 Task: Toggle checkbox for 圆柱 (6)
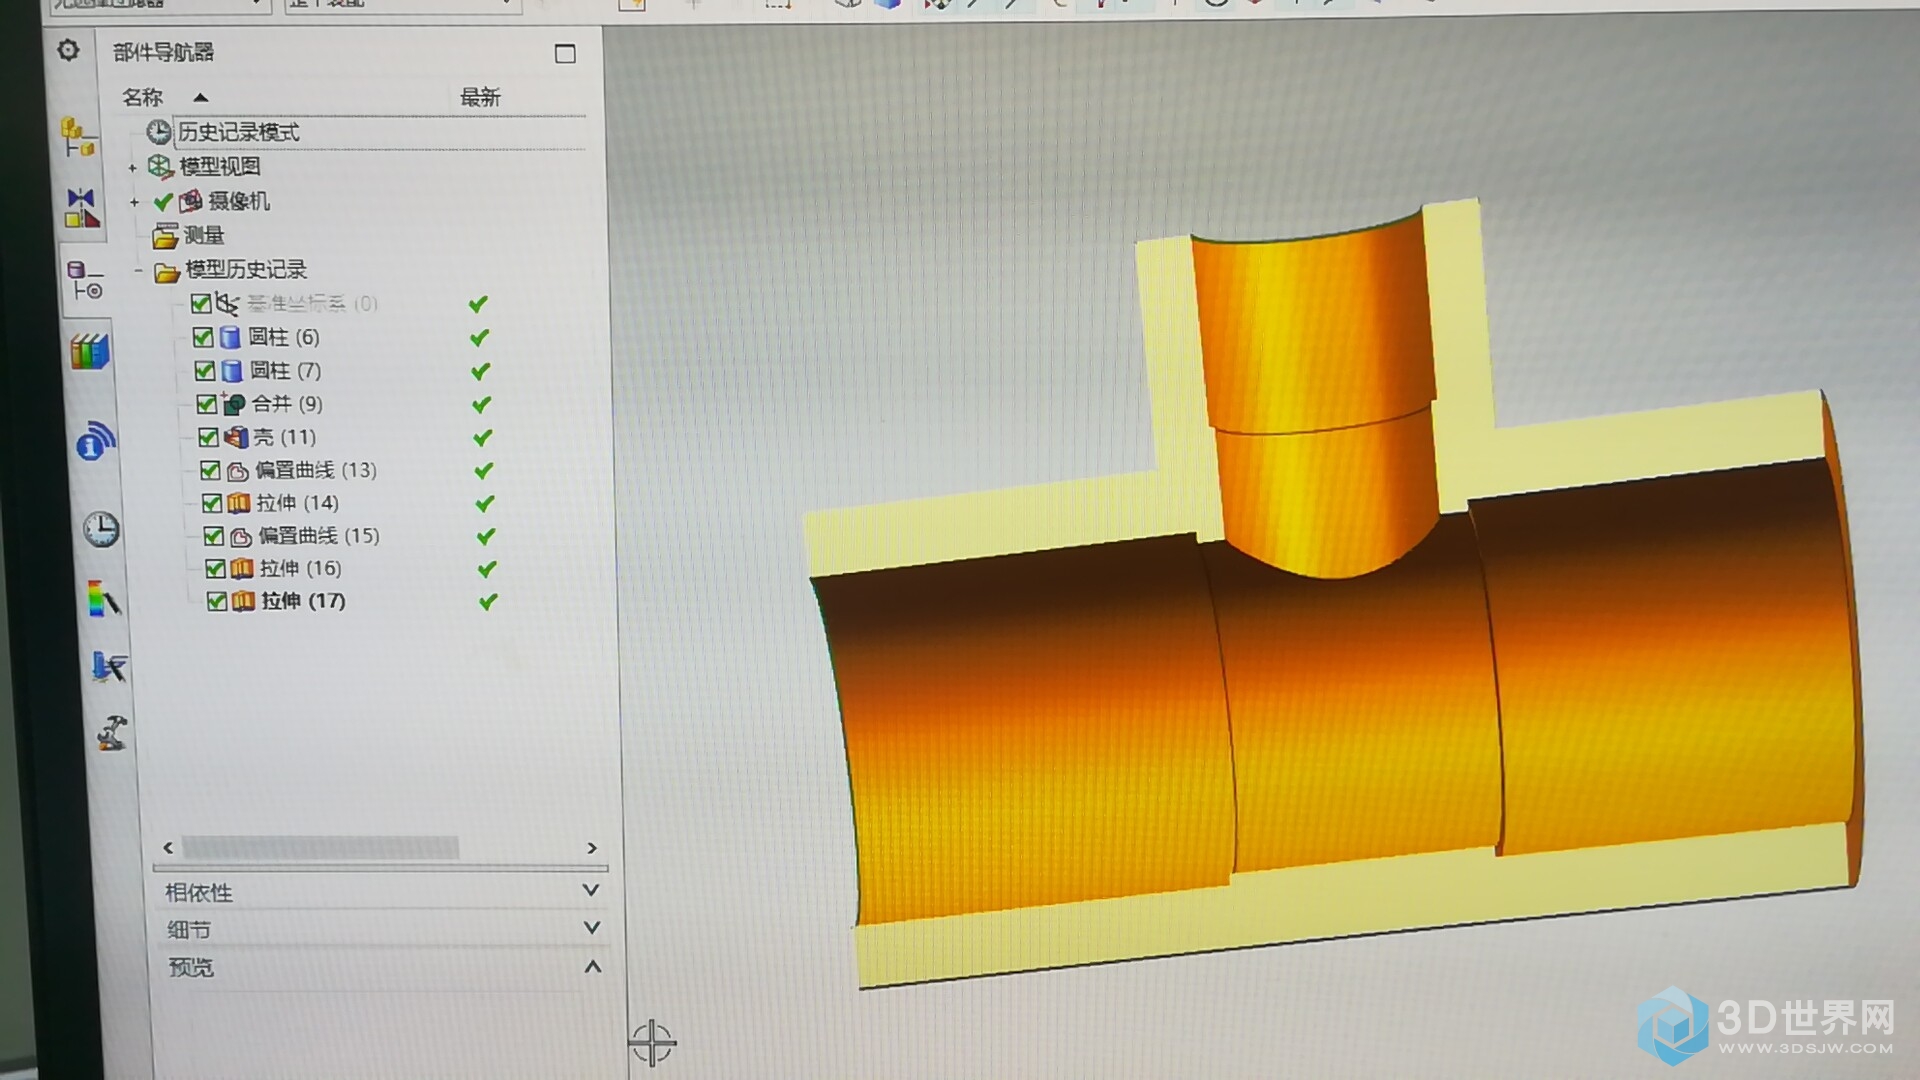click(x=203, y=337)
